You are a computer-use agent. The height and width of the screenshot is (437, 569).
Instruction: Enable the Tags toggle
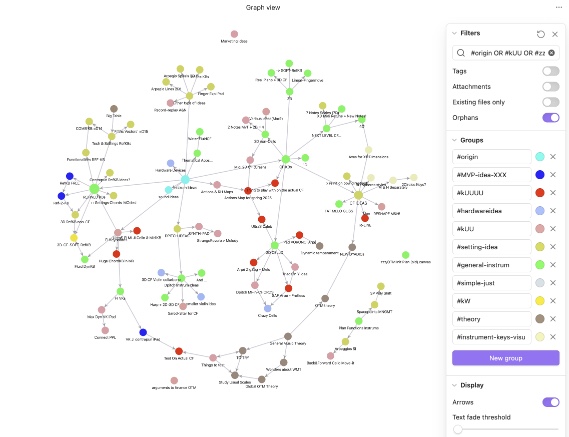[550, 71]
